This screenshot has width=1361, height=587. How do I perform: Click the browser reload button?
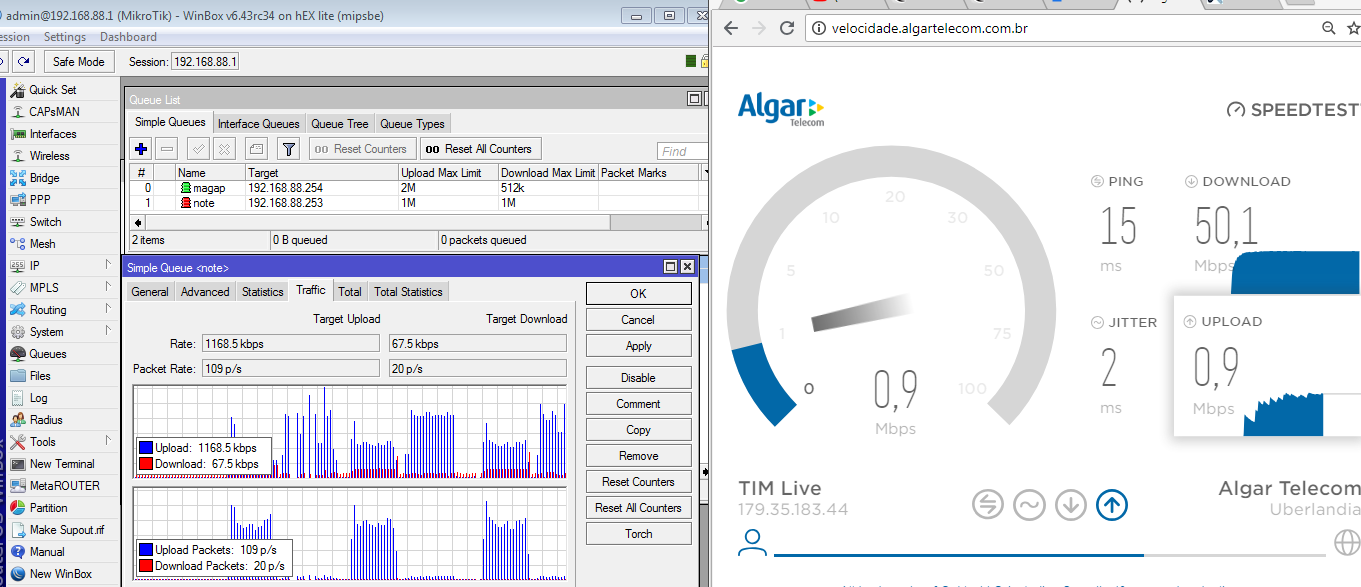point(787,28)
